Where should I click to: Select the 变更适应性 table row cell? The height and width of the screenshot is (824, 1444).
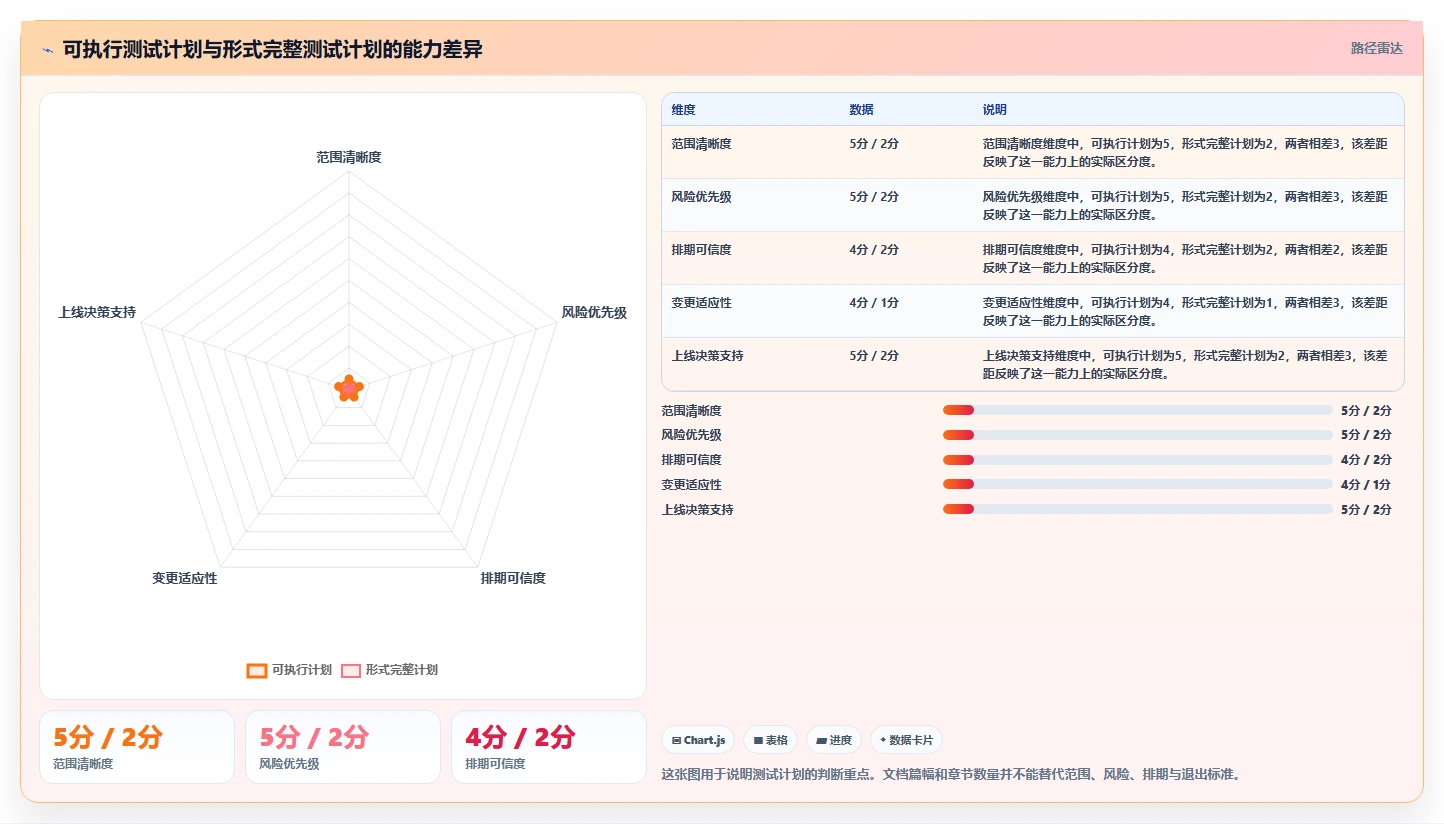click(x=702, y=303)
